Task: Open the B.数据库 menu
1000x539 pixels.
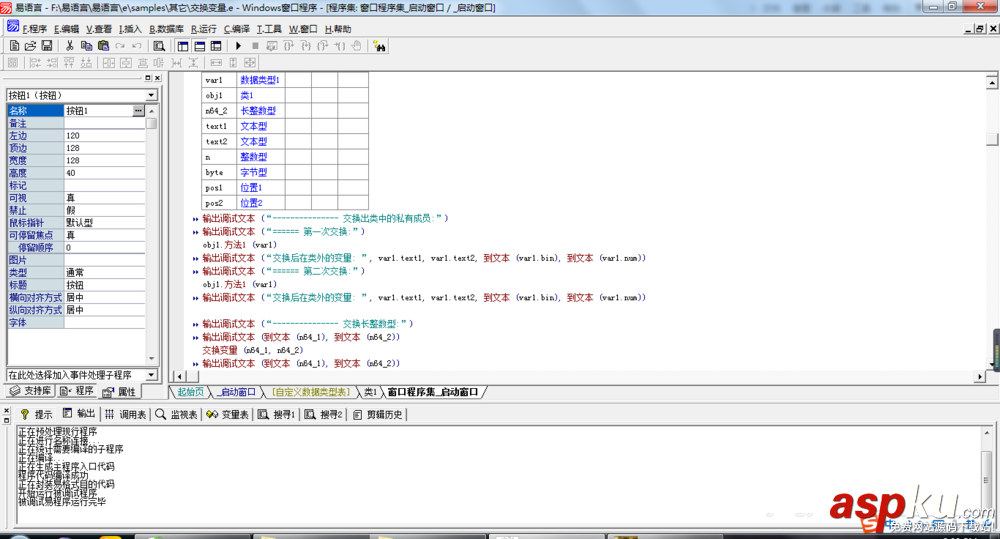Action: click(166, 29)
